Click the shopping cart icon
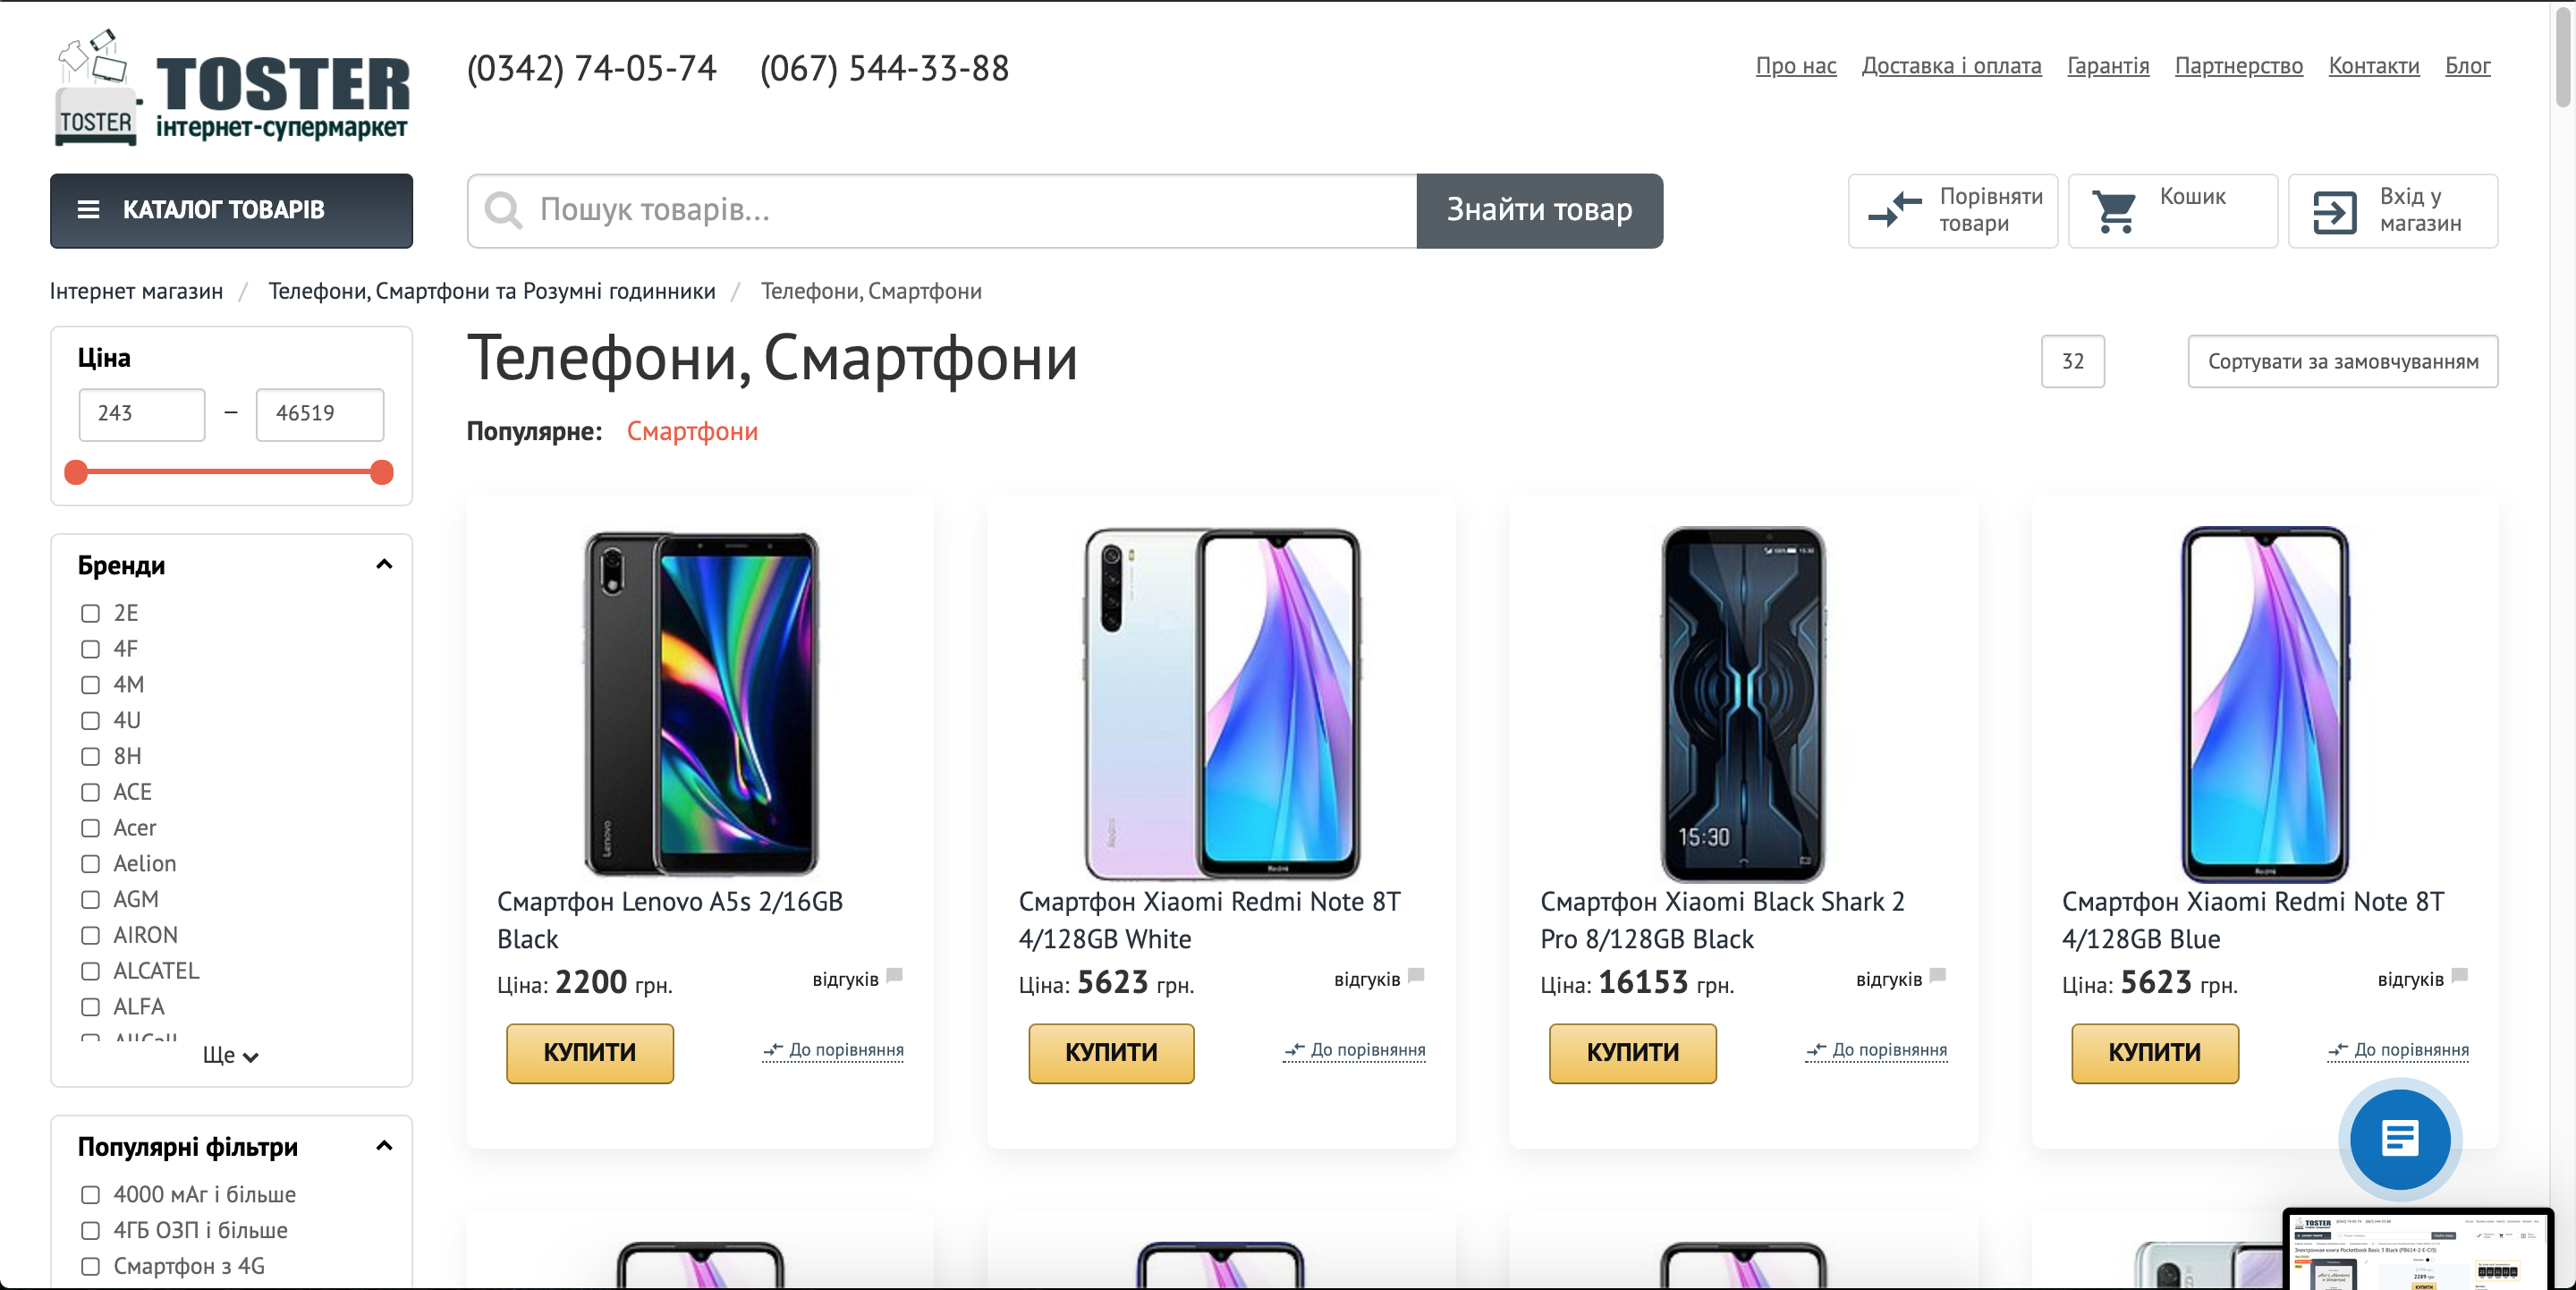The height and width of the screenshot is (1290, 2576). point(2115,211)
